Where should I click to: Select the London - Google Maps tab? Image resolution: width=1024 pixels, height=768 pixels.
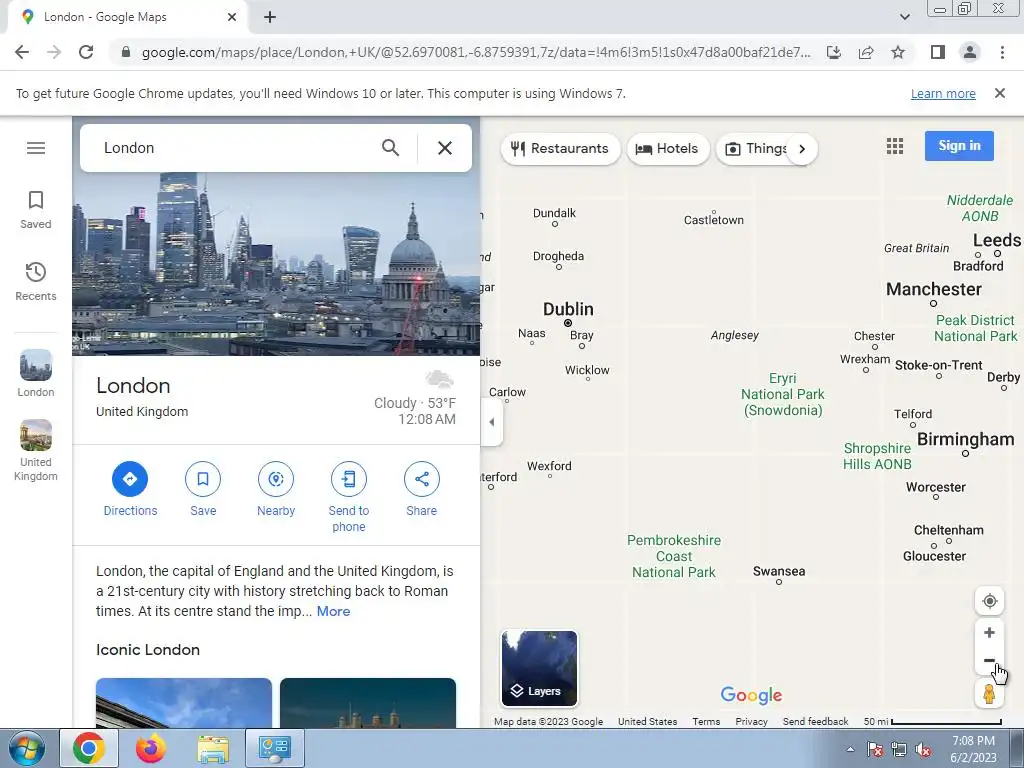[127, 17]
